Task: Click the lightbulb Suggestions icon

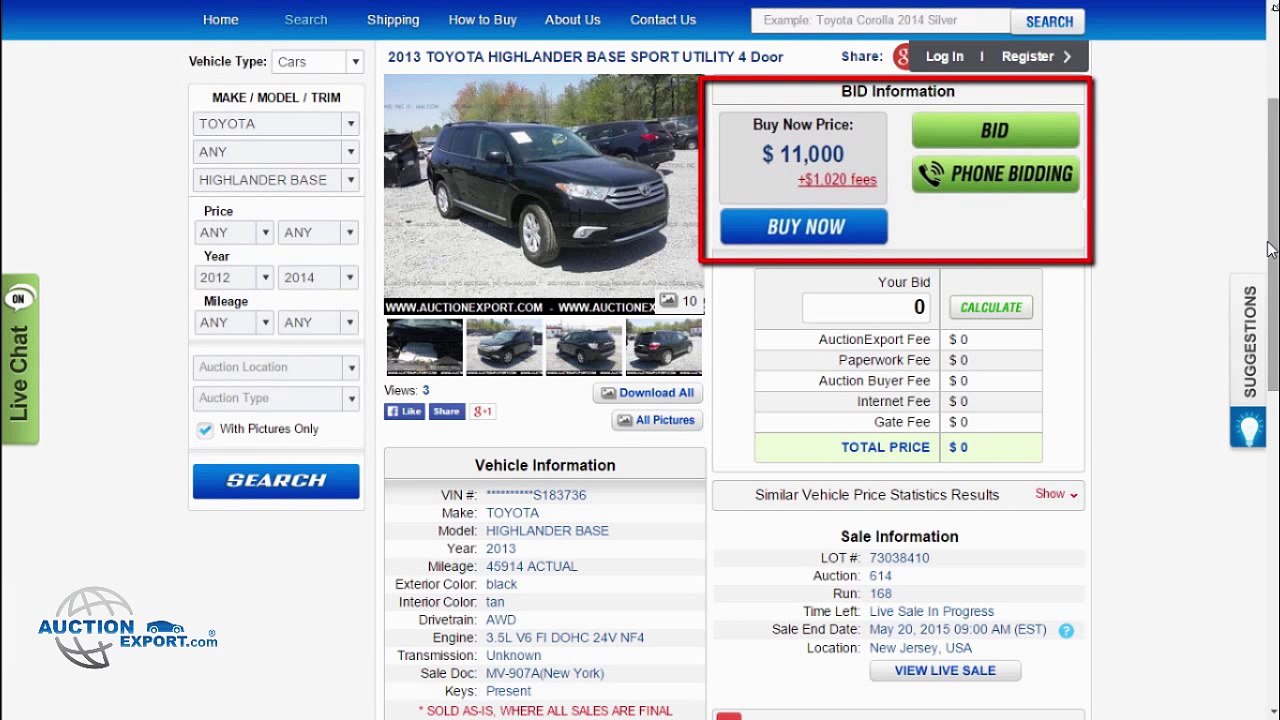Action: point(1248,428)
